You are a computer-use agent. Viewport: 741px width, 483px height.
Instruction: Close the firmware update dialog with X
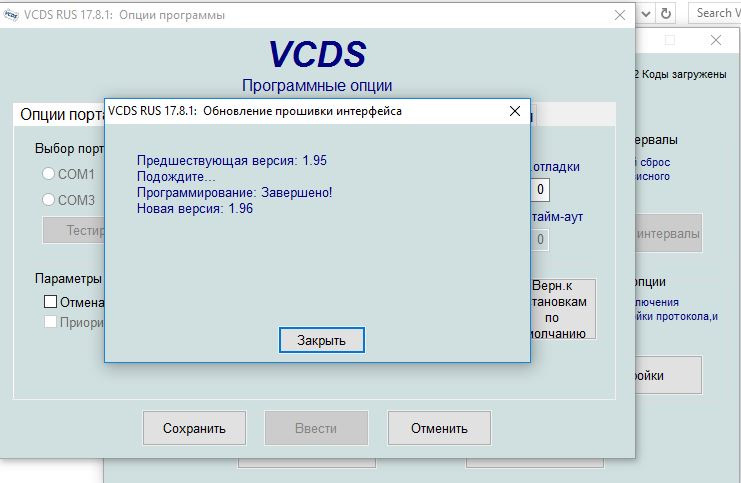coord(515,111)
